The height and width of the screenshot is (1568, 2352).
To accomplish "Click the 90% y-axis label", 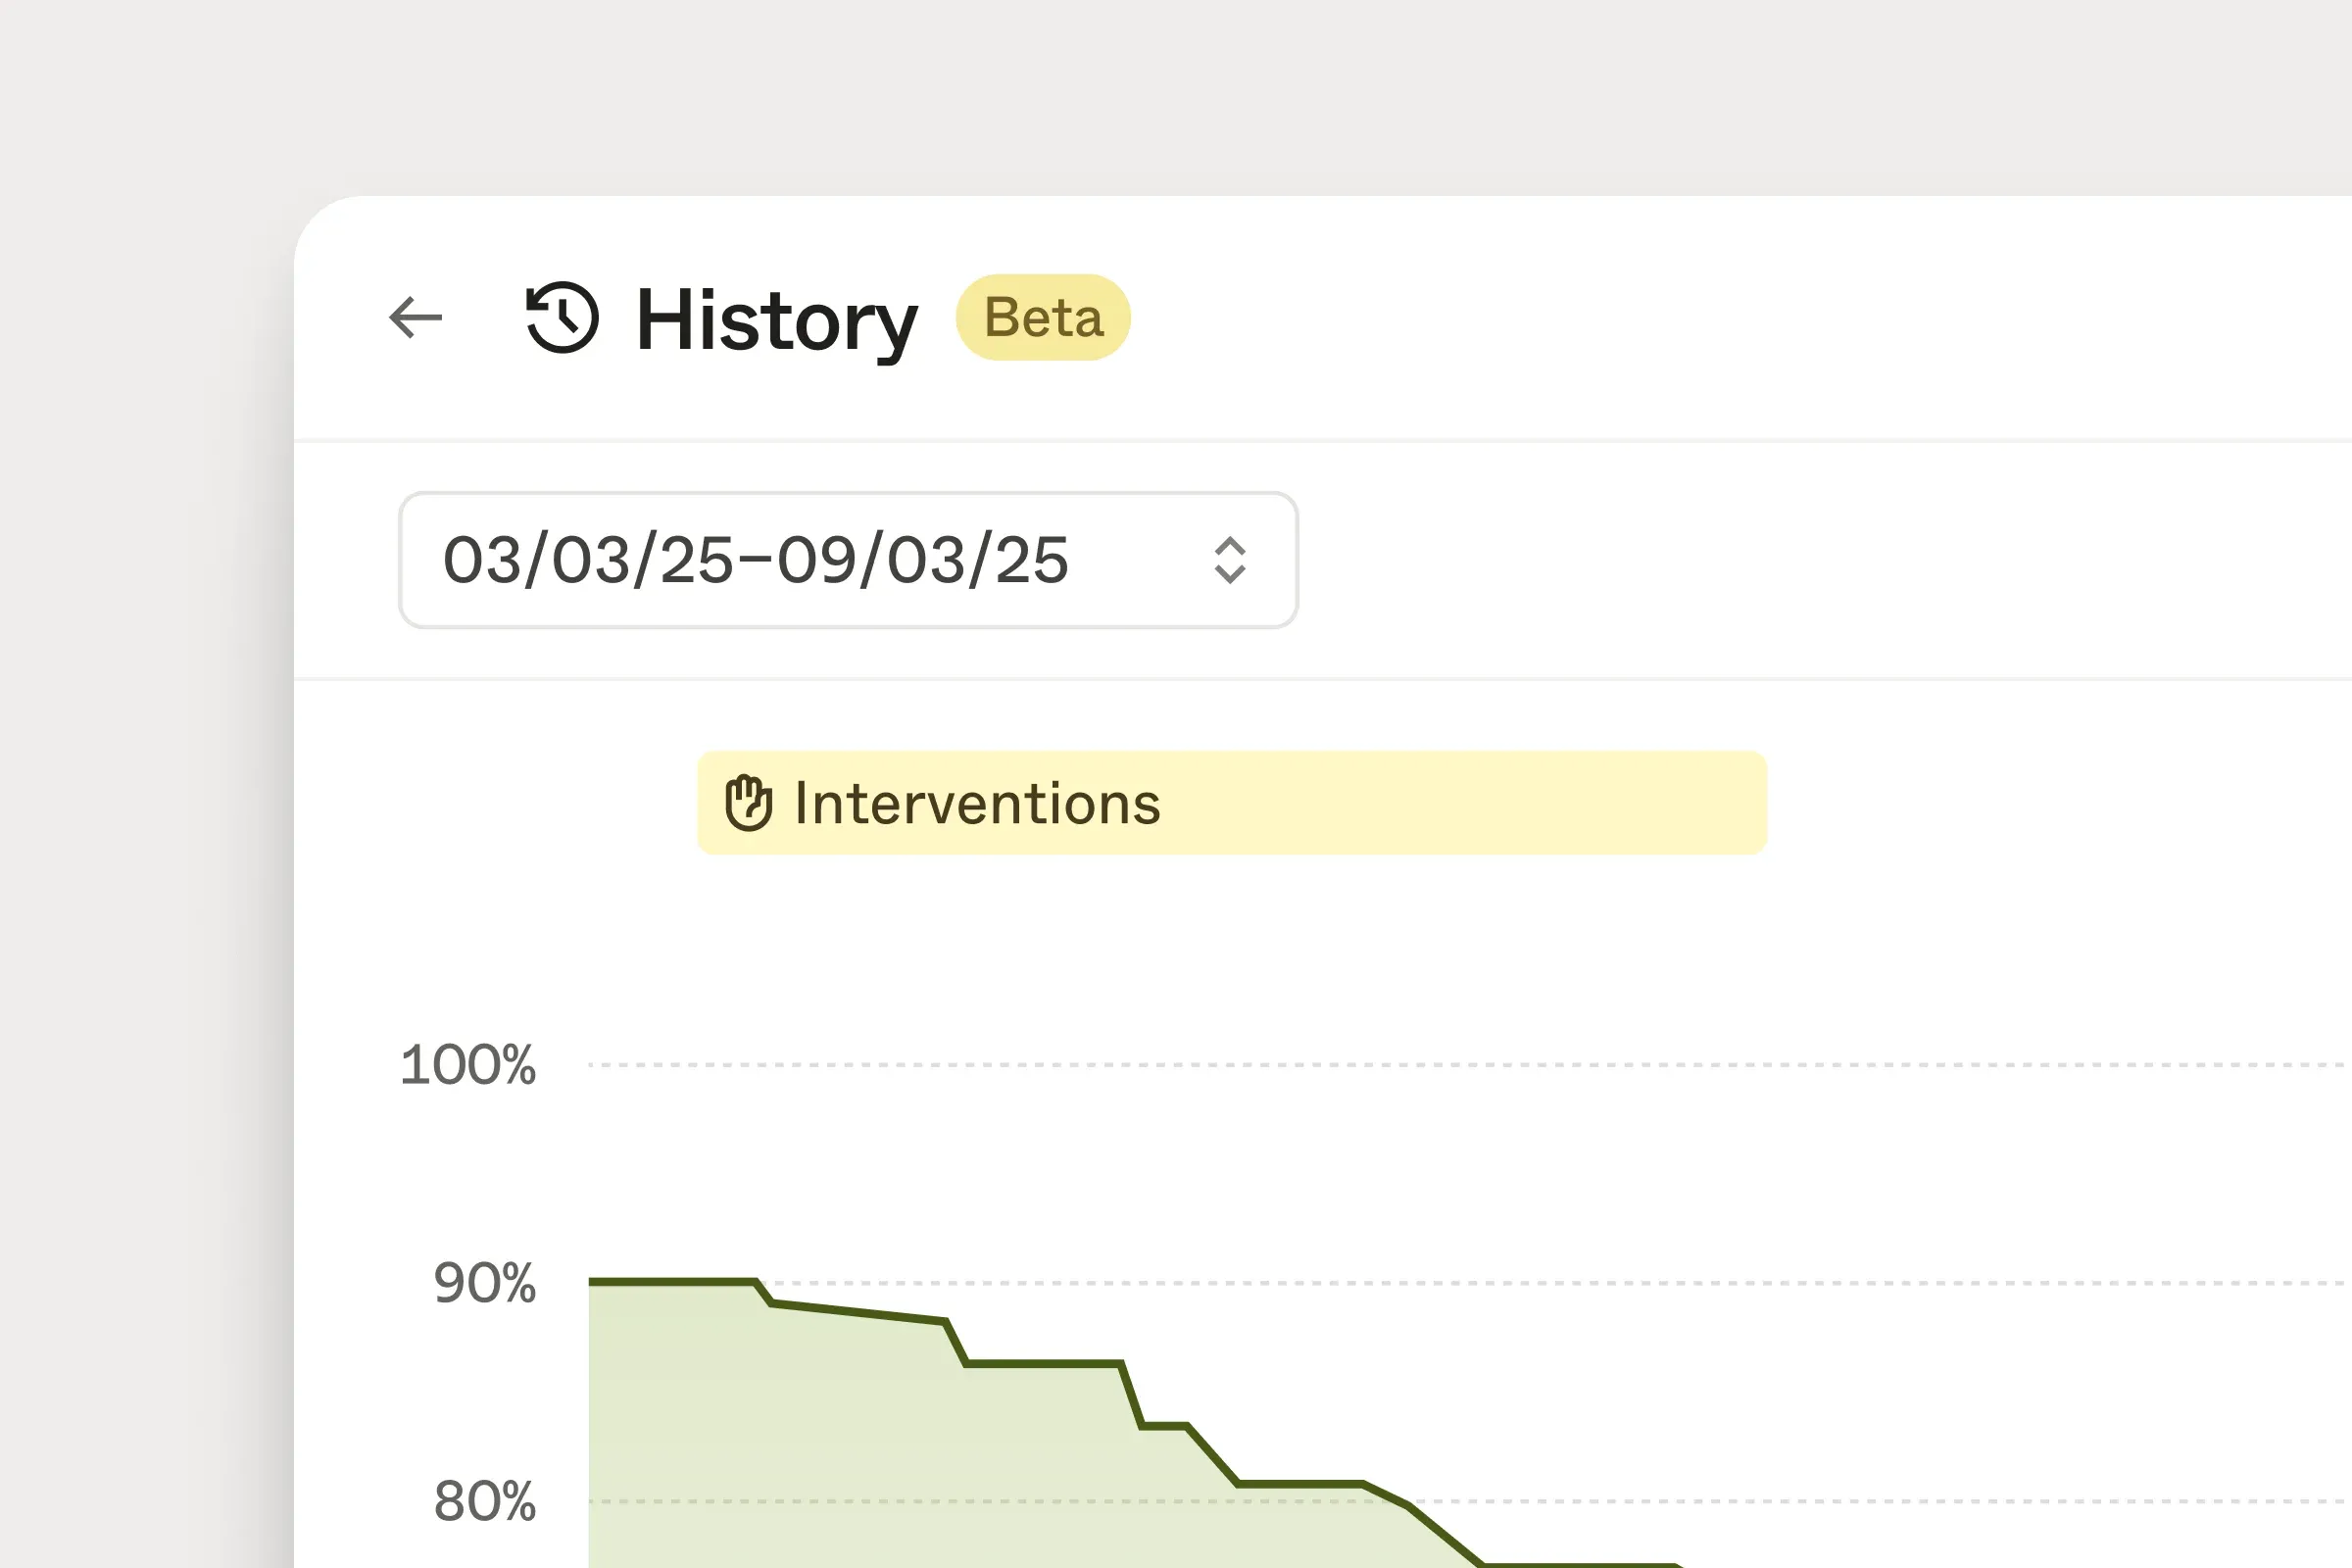I will tap(485, 1283).
